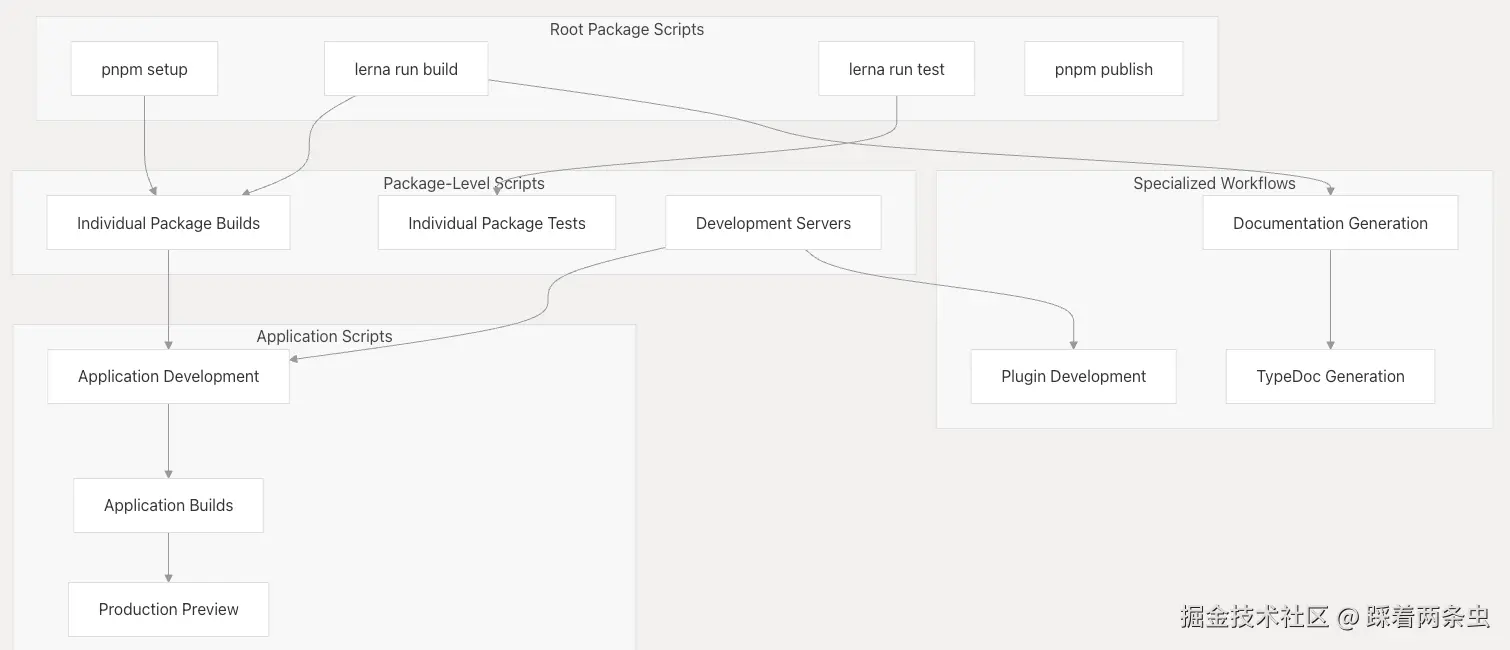Viewport: 1510px width, 650px height.
Task: Select the lerna run build node
Action: (x=406, y=69)
